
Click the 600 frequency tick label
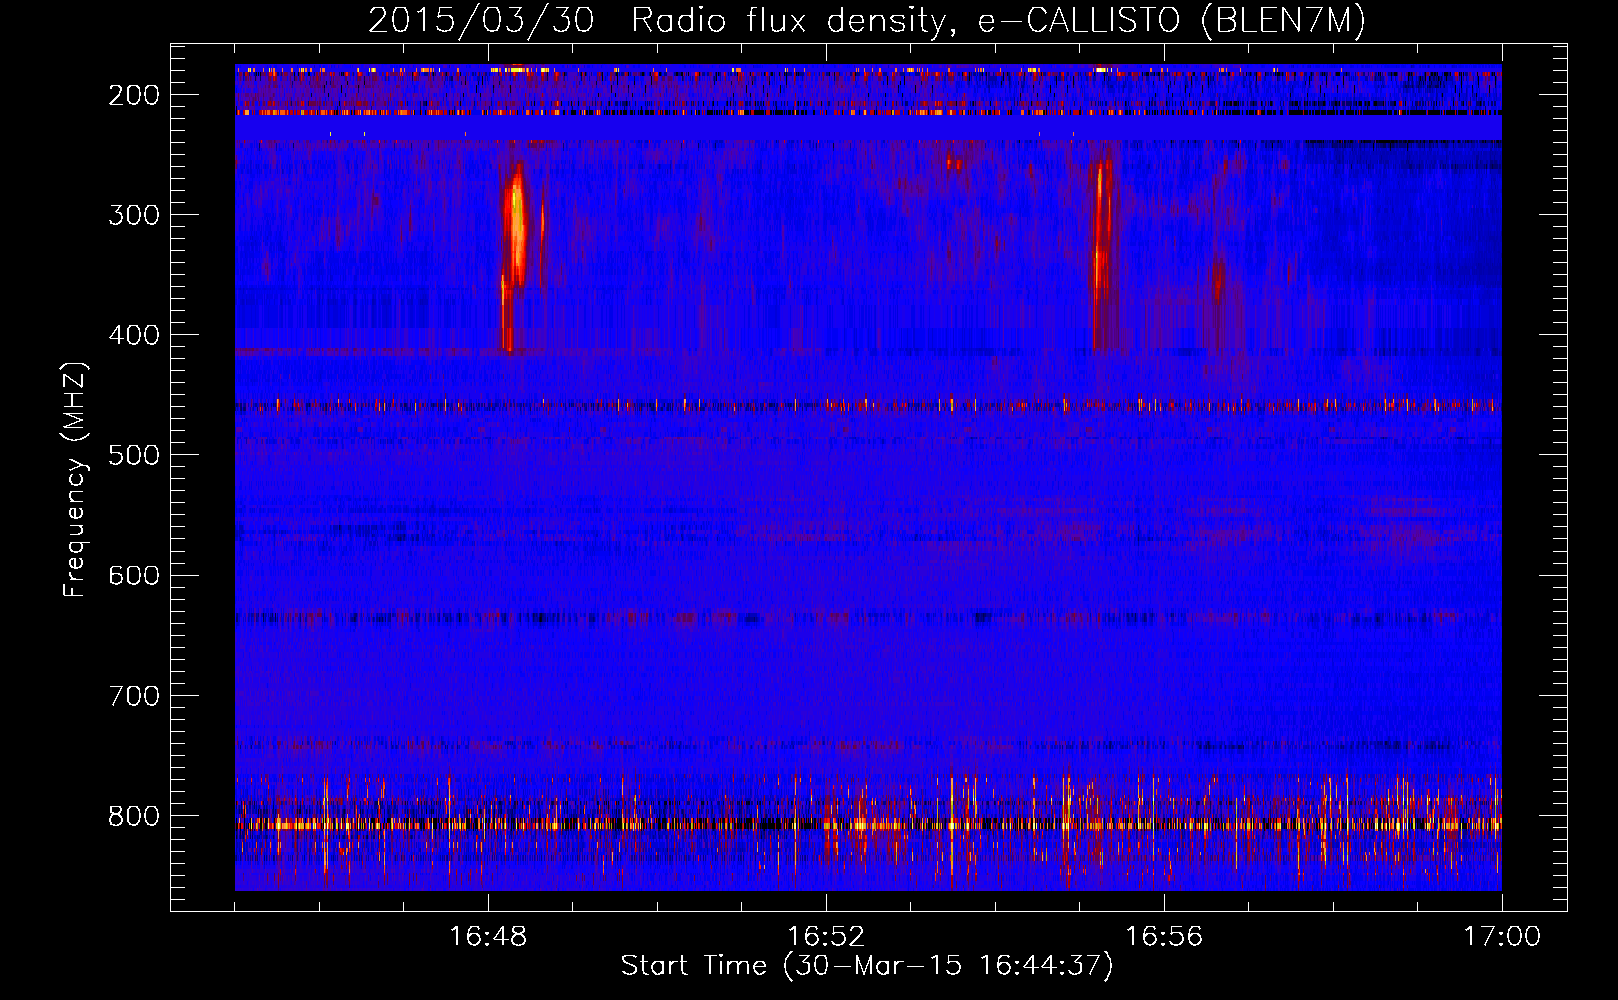click(x=134, y=575)
